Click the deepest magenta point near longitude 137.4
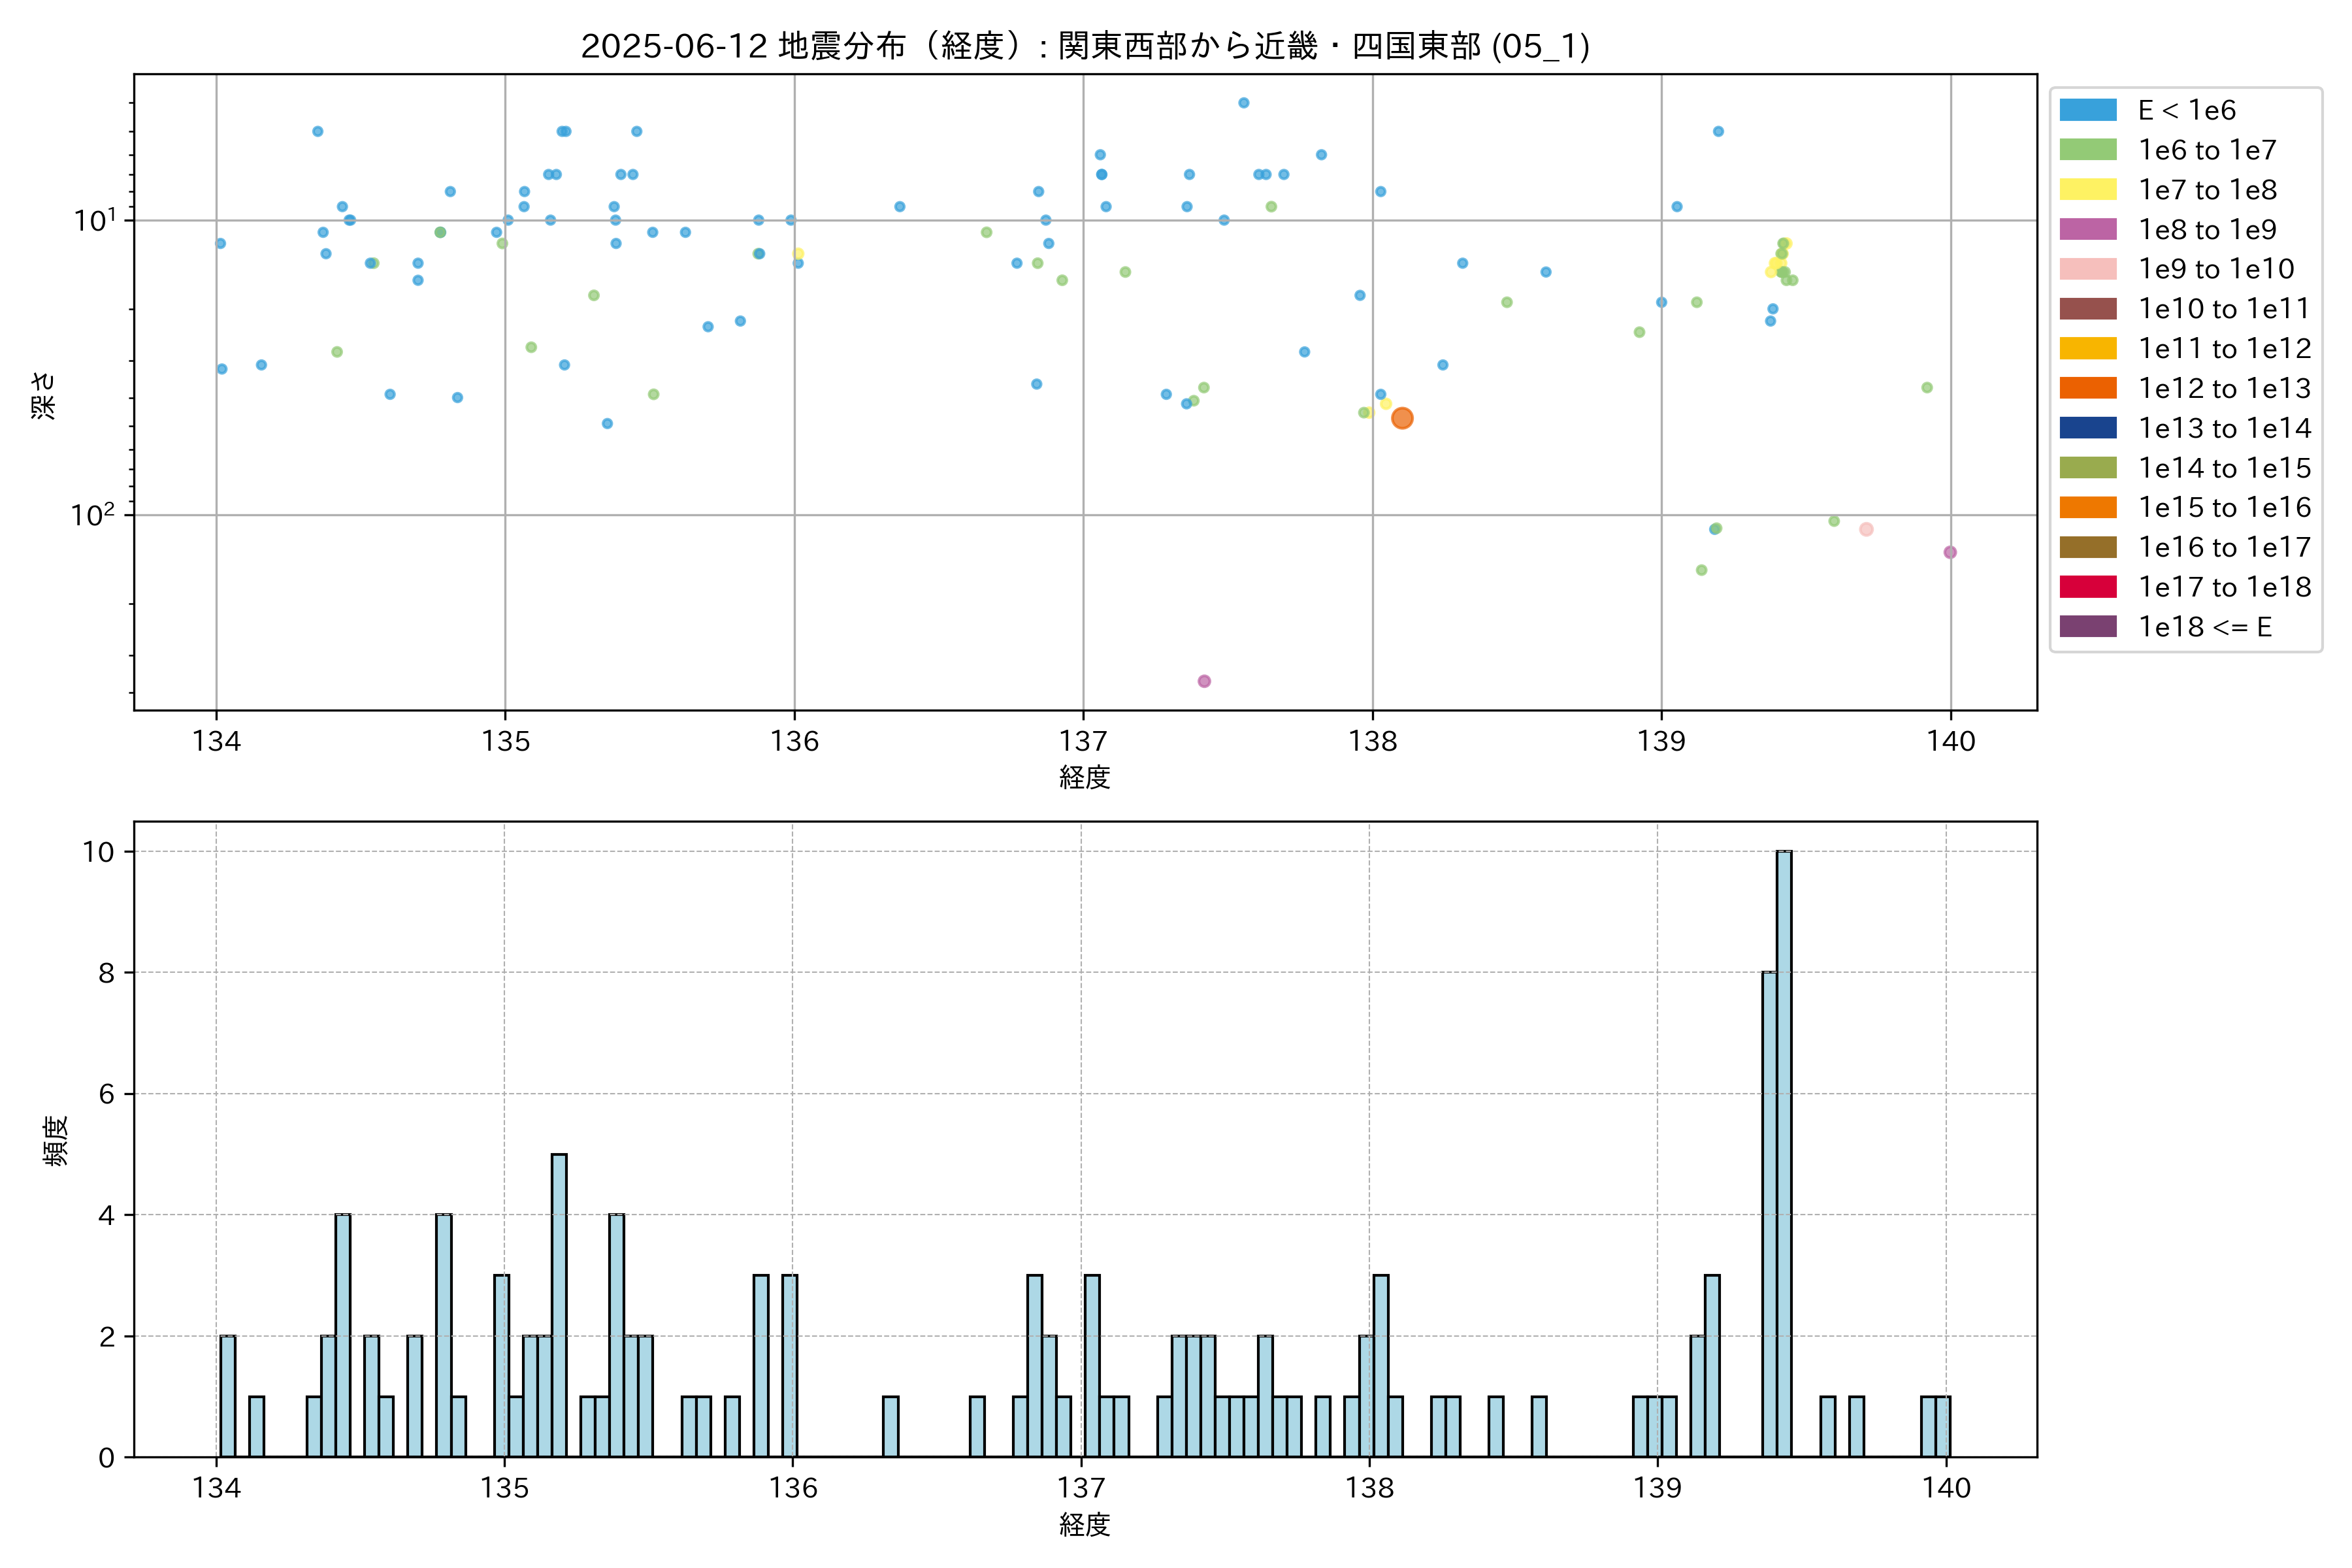Viewport: 2352px width, 1568px height. pos(1204,681)
